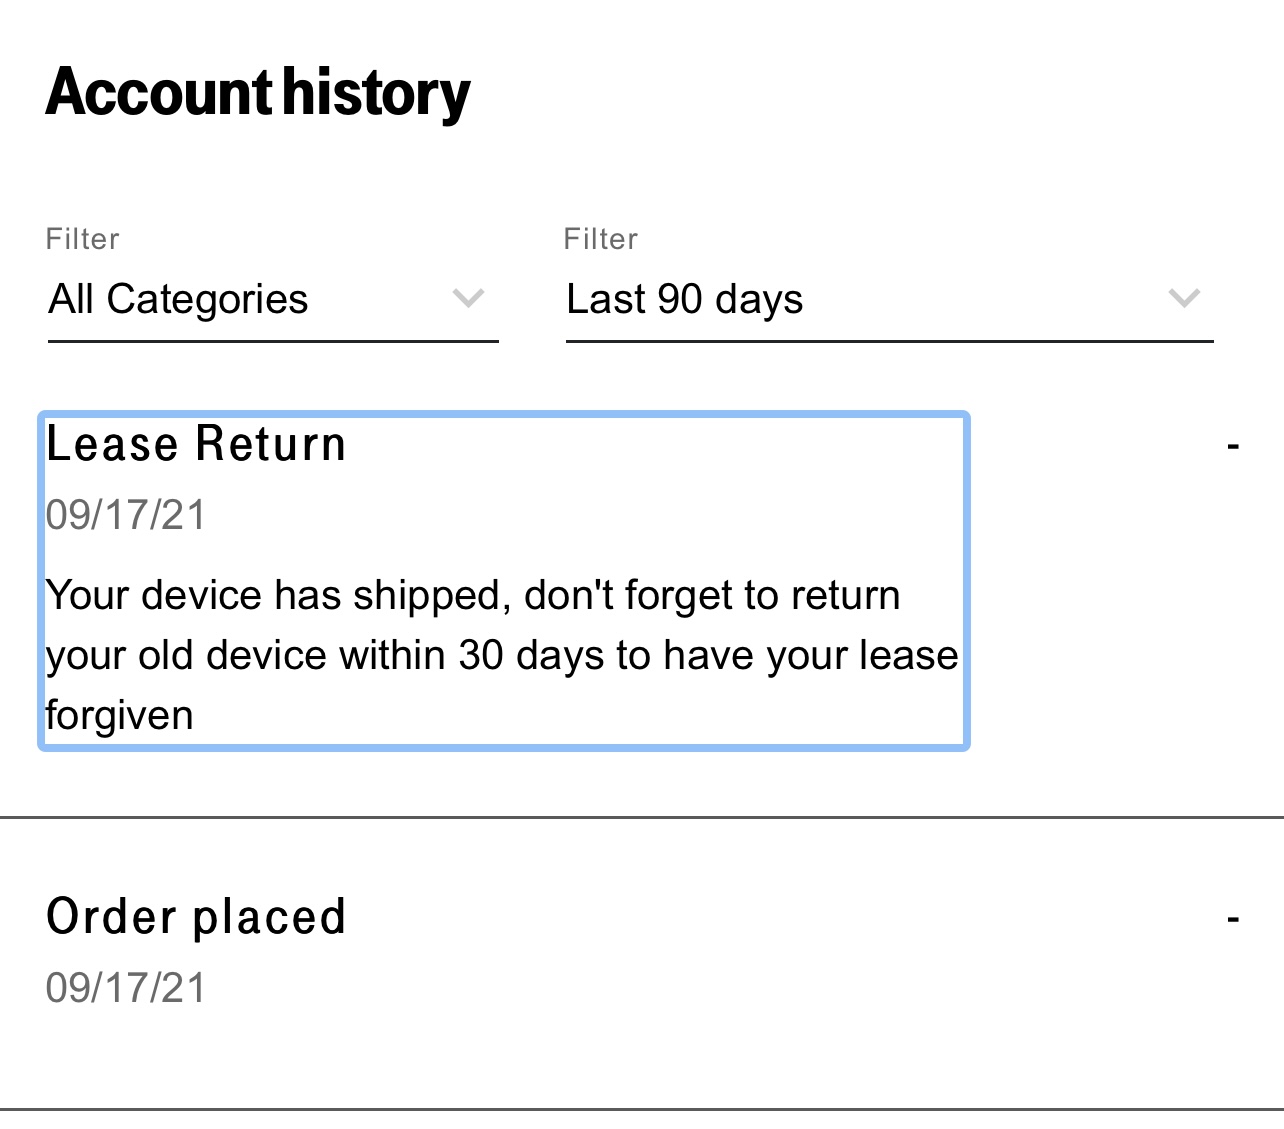1284x1129 pixels.
Task: Collapse Lease Return using its minus icon
Action: pyautogui.click(x=1233, y=446)
